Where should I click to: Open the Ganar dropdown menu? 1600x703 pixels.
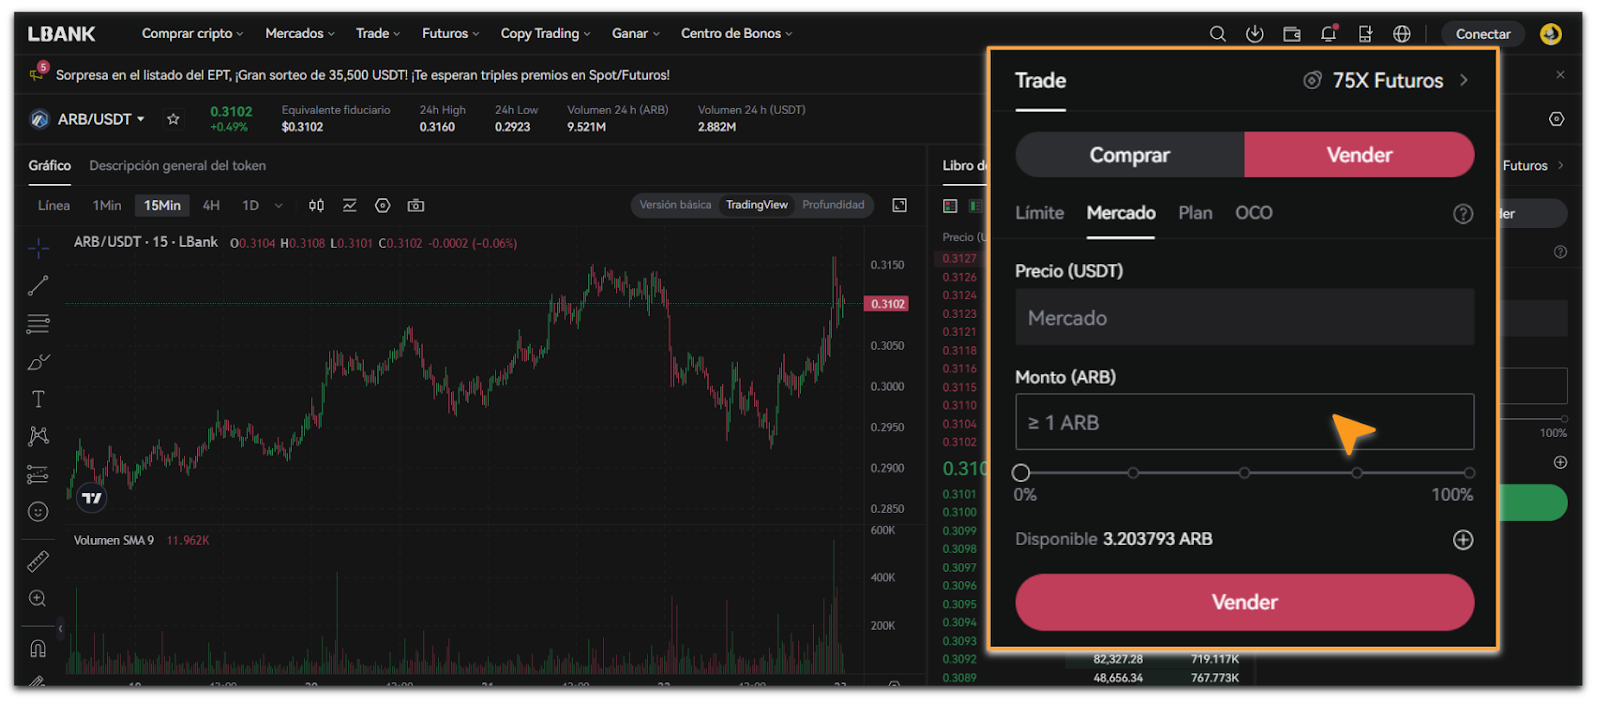point(636,34)
